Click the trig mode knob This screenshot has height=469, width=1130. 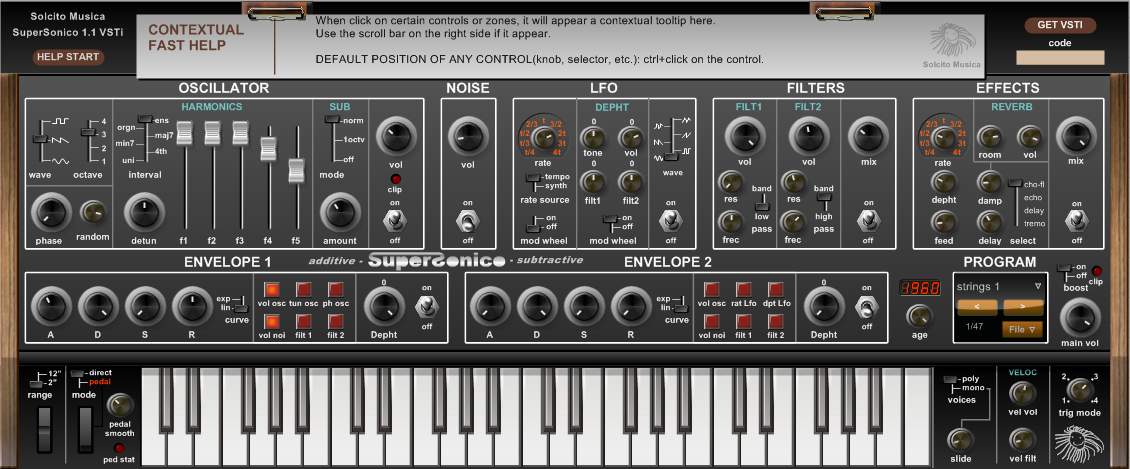tap(1079, 390)
